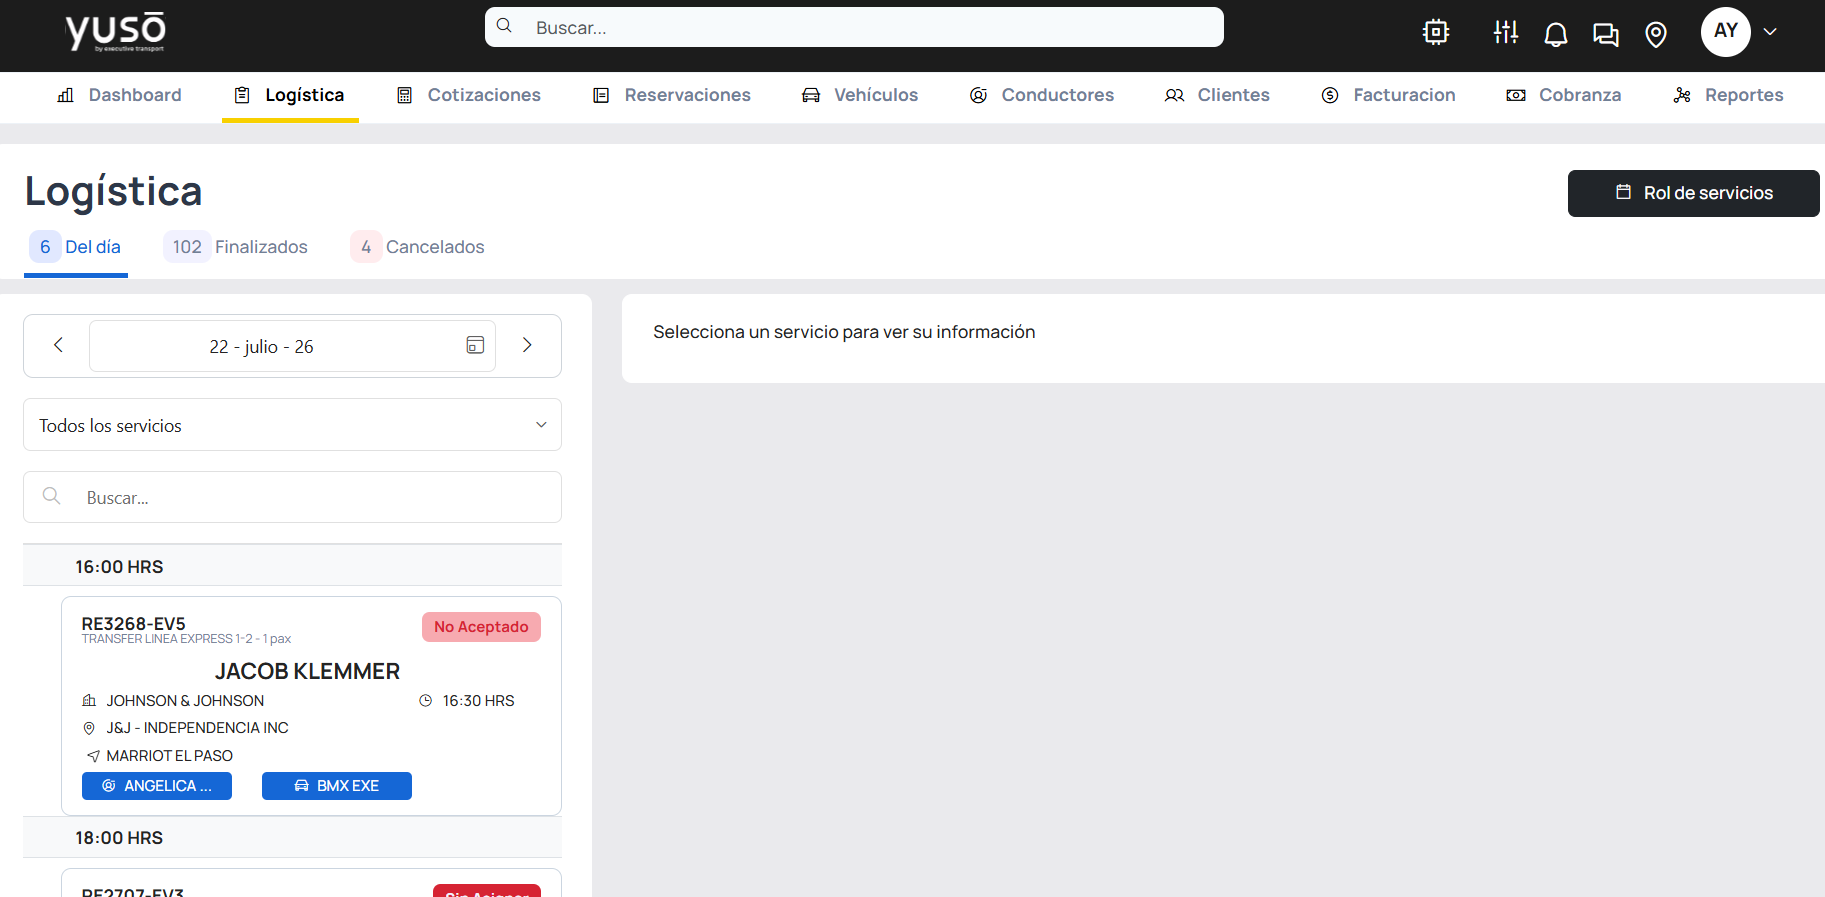This screenshot has width=1825, height=897.
Task: Open the Vehículos tab
Action: tap(860, 95)
